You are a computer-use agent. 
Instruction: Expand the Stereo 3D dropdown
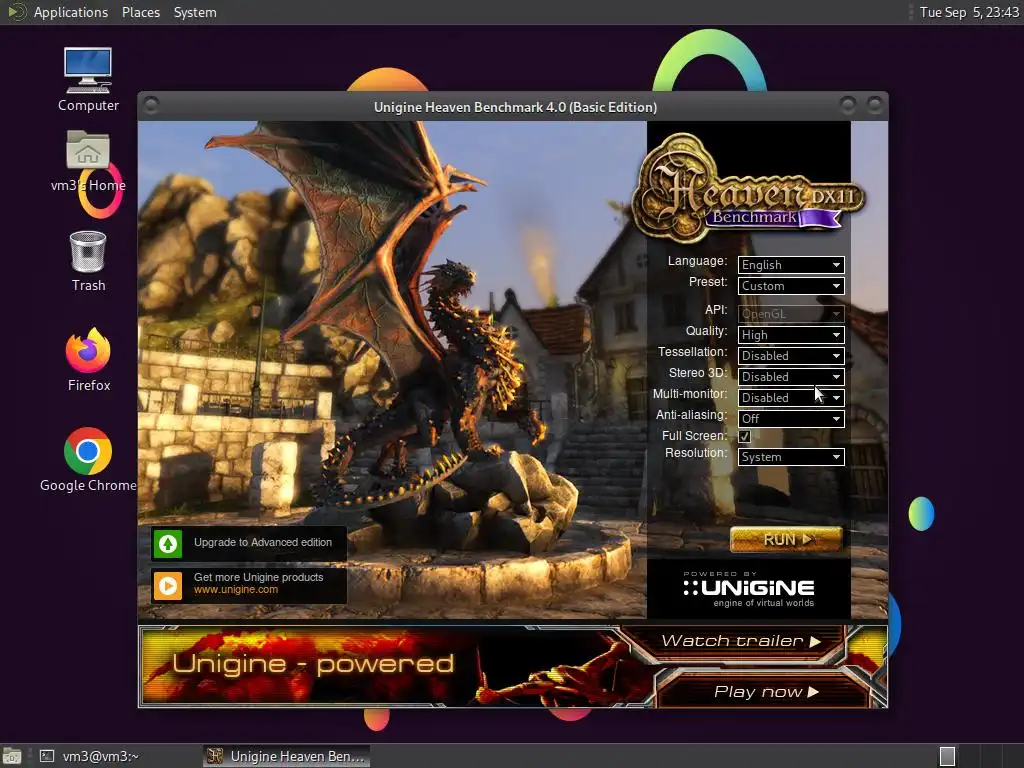pyautogui.click(x=791, y=376)
